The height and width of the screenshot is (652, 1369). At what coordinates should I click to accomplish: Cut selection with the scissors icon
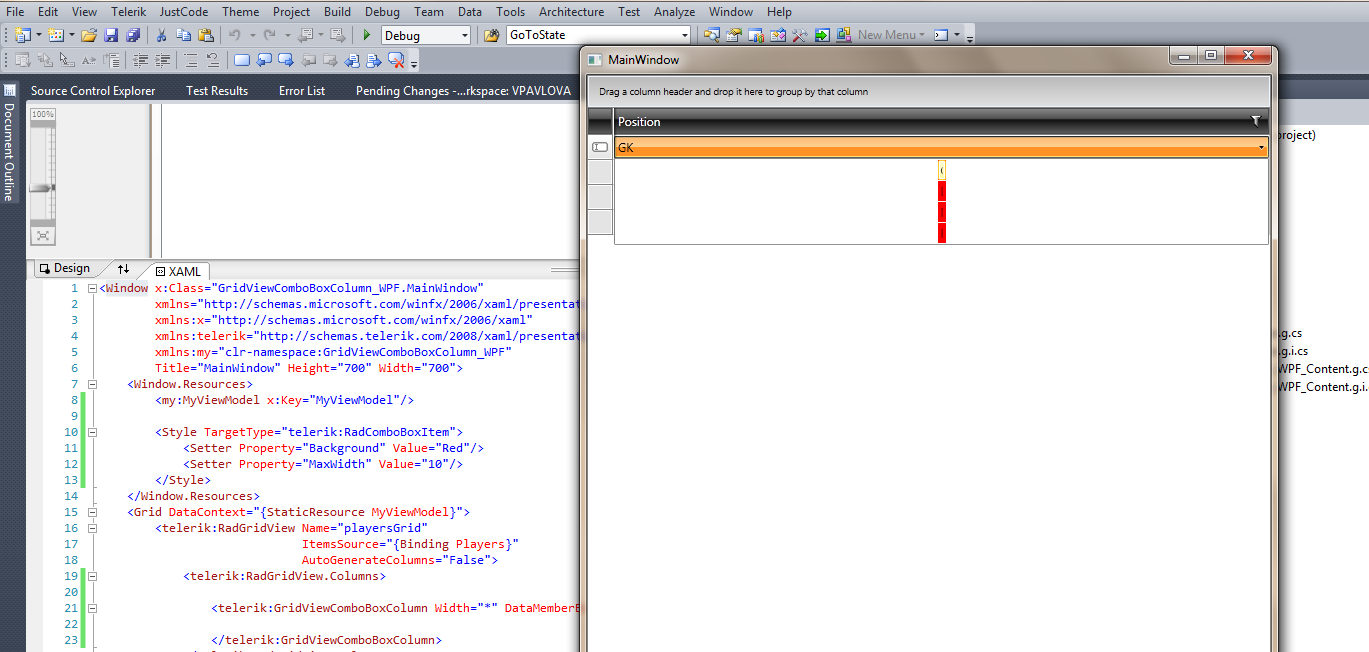point(161,35)
